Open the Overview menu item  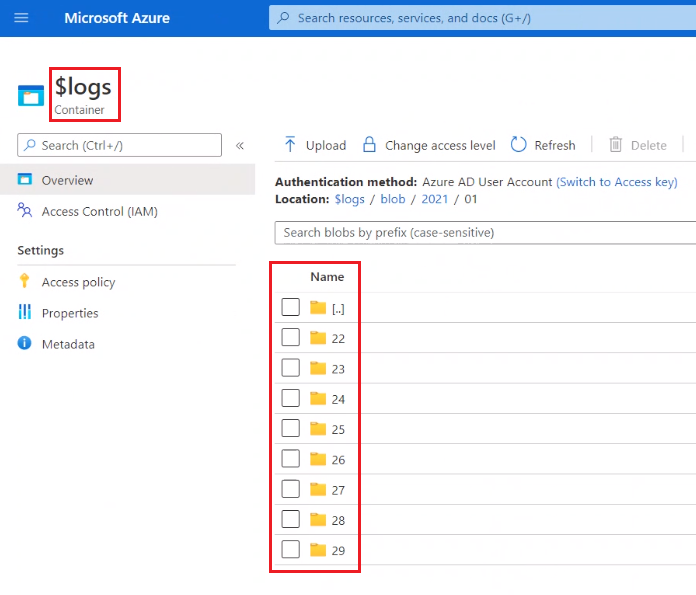[x=127, y=179]
